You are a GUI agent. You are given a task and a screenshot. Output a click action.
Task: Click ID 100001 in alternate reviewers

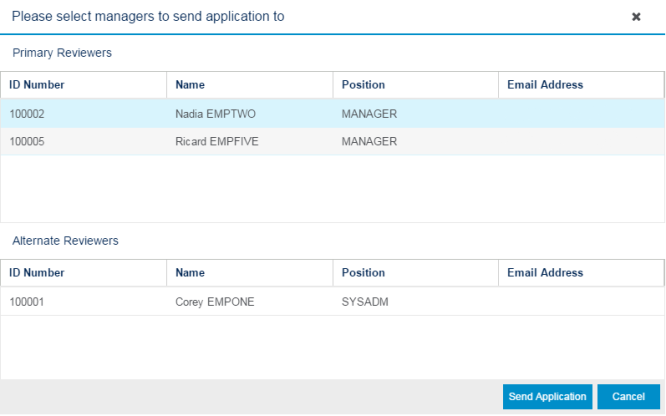(27, 302)
